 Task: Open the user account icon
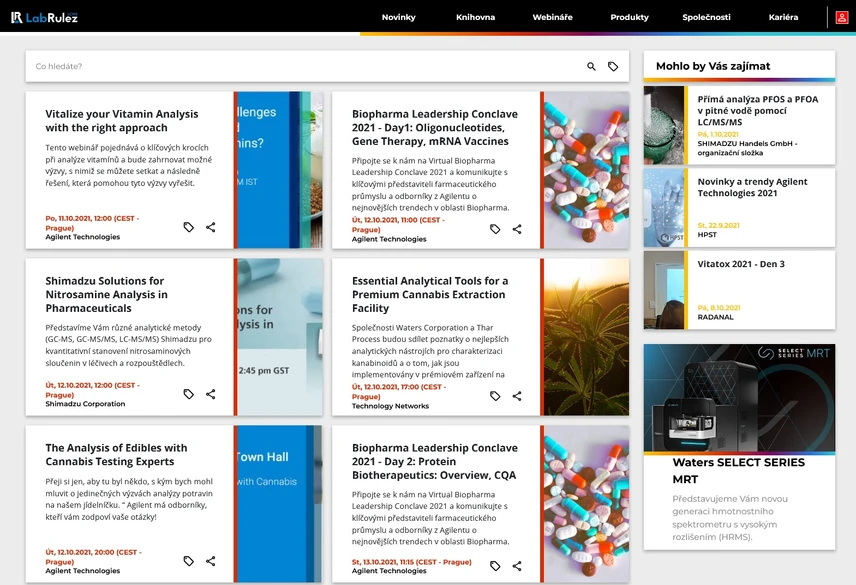[x=842, y=17]
